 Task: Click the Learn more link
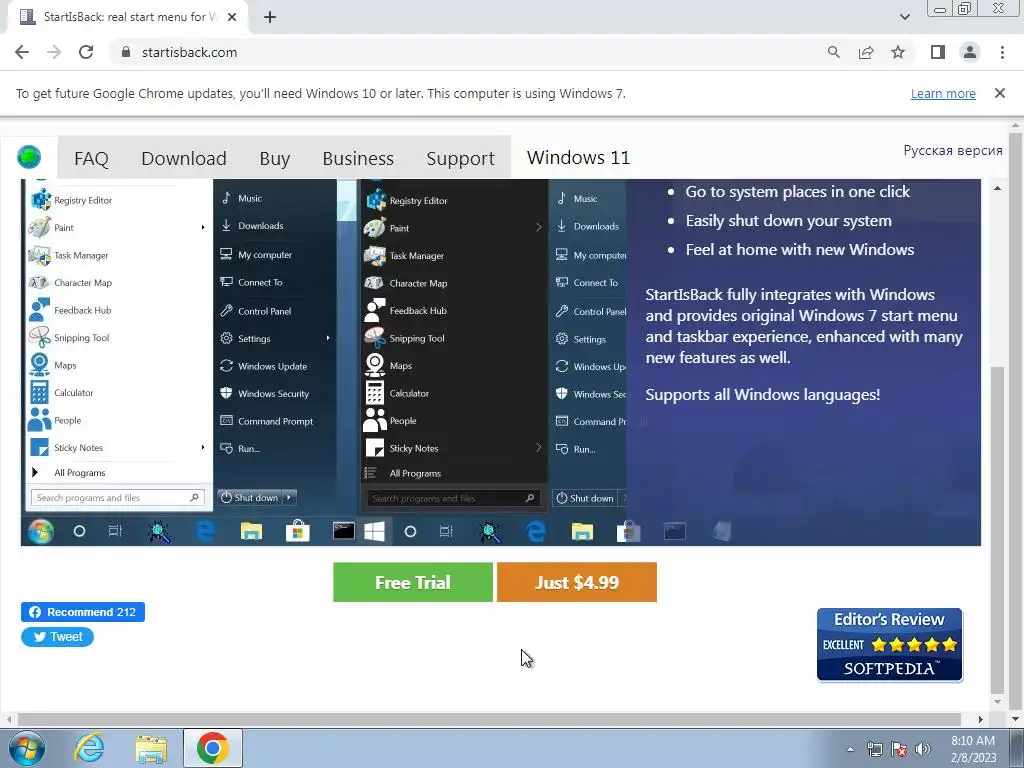(943, 93)
